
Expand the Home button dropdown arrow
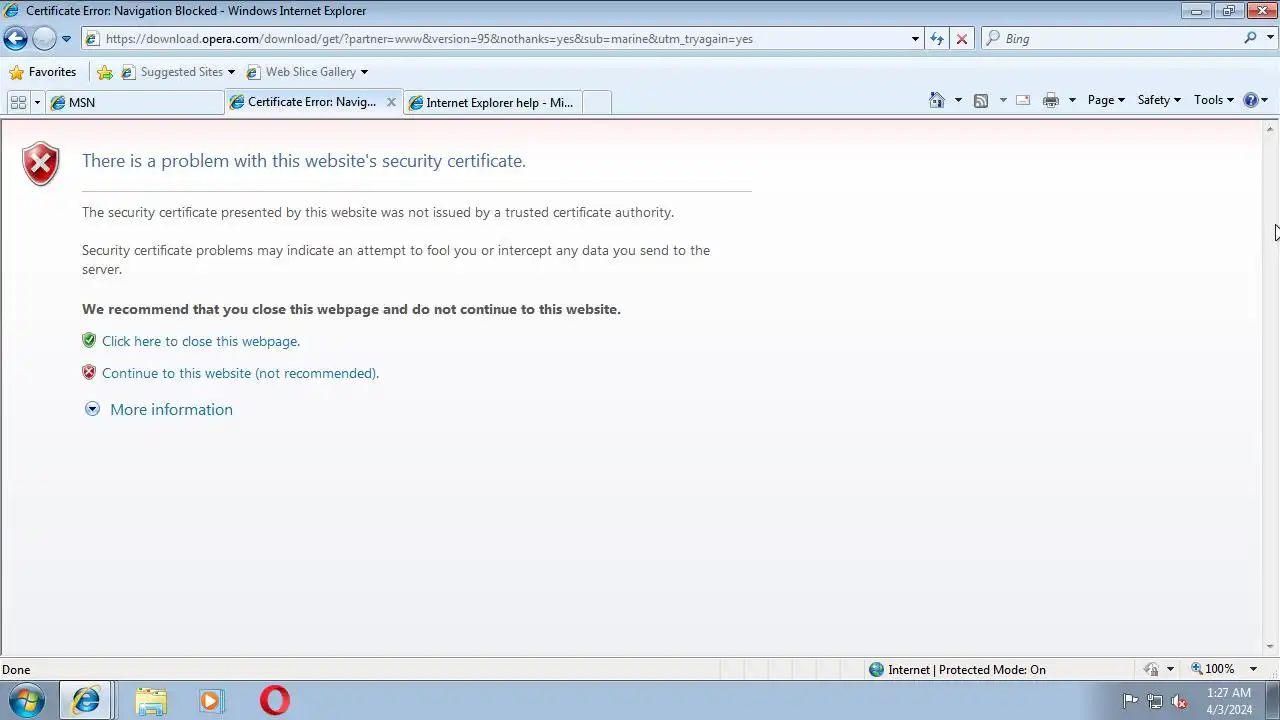tap(958, 100)
